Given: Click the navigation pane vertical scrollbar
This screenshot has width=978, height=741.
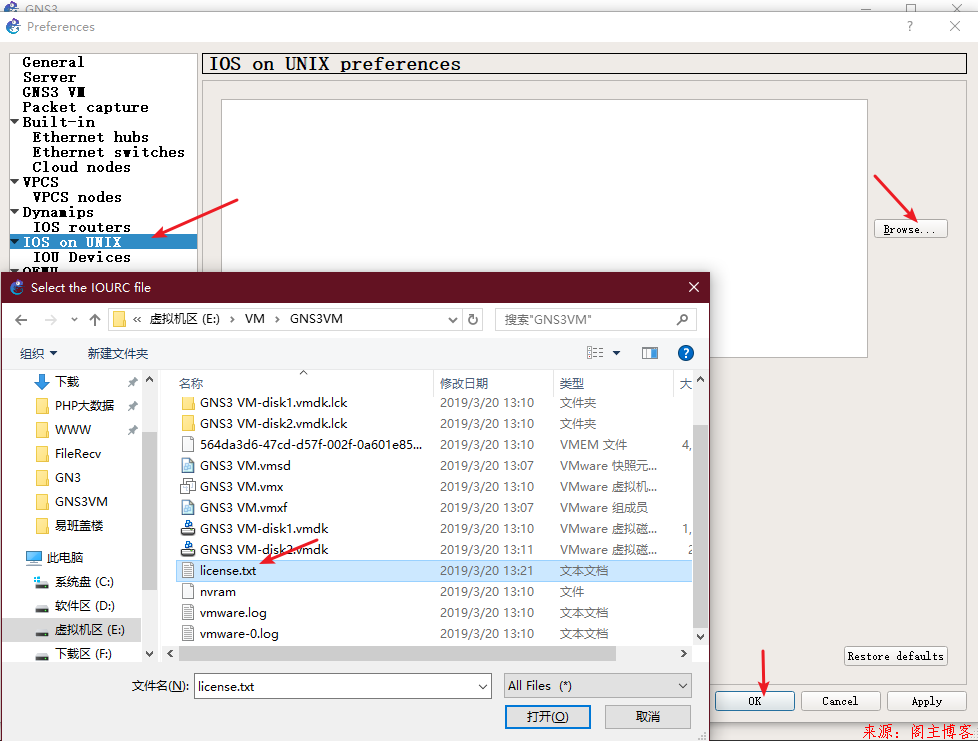Looking at the screenshot, I should click(149, 511).
